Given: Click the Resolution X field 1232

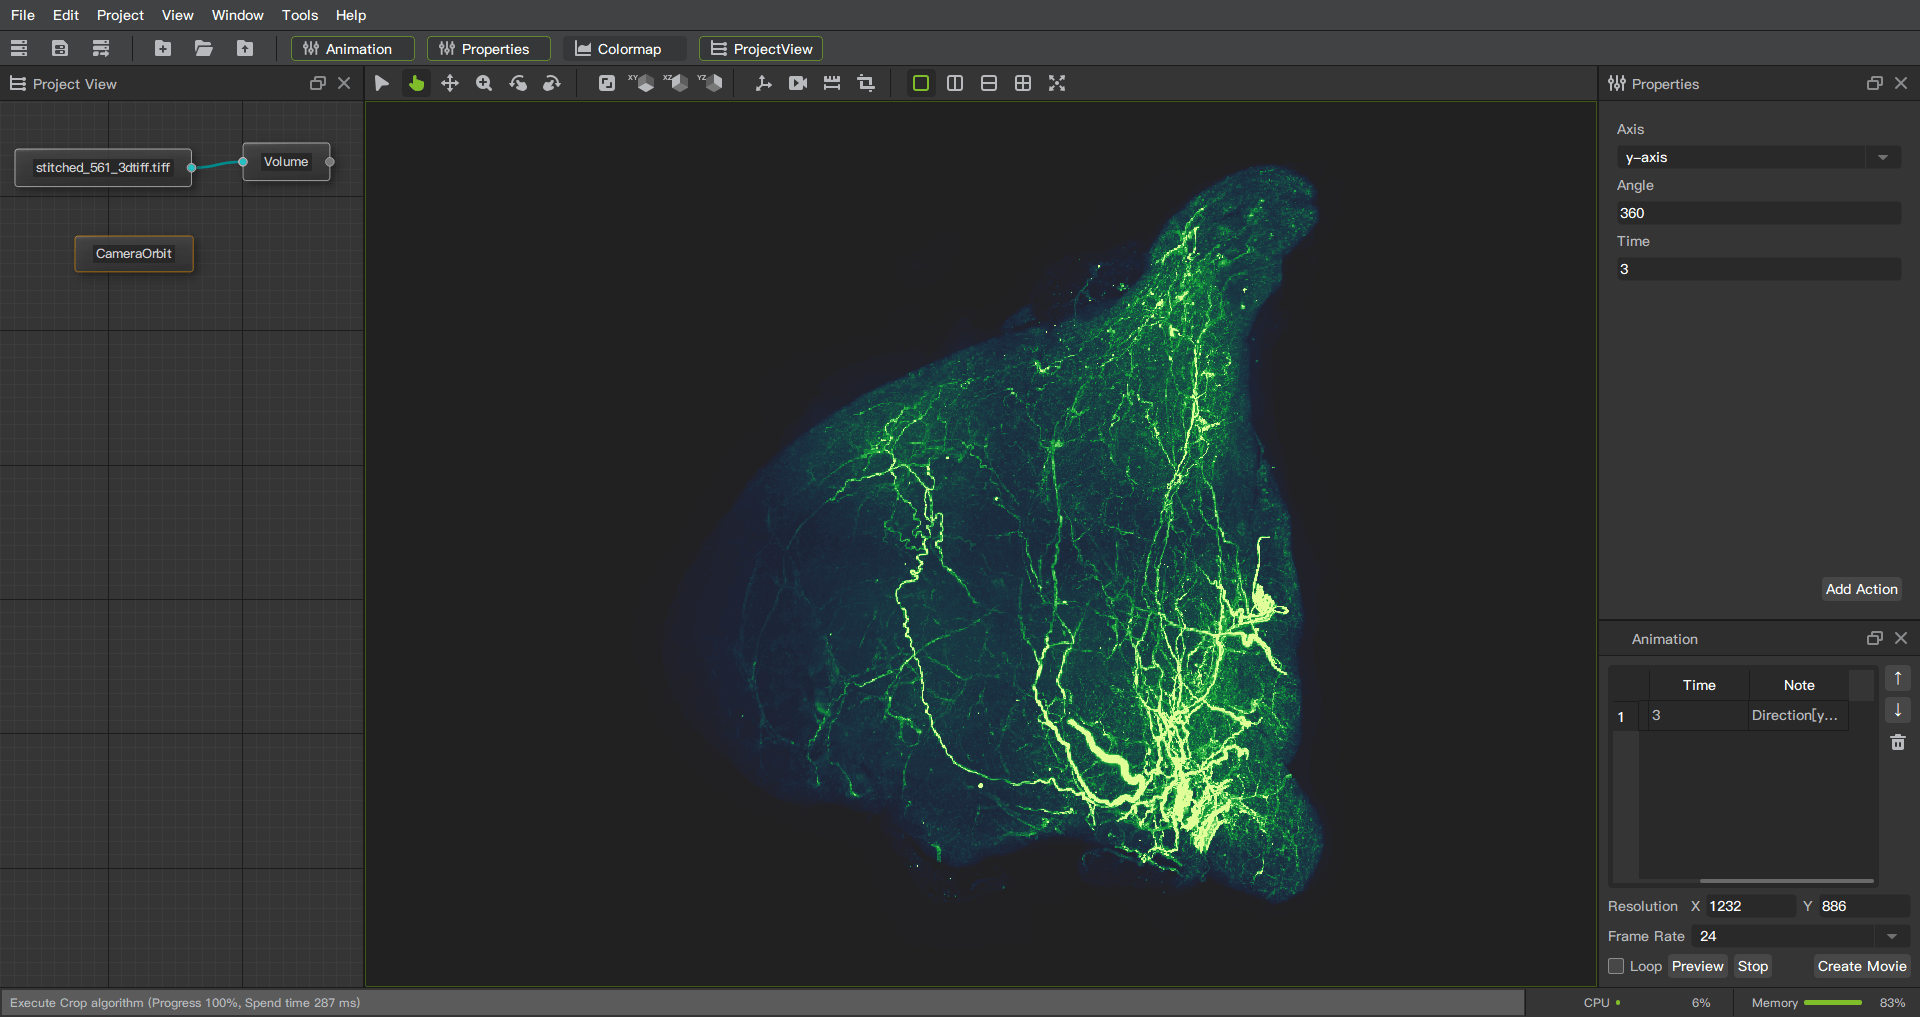Looking at the screenshot, I should (x=1750, y=906).
